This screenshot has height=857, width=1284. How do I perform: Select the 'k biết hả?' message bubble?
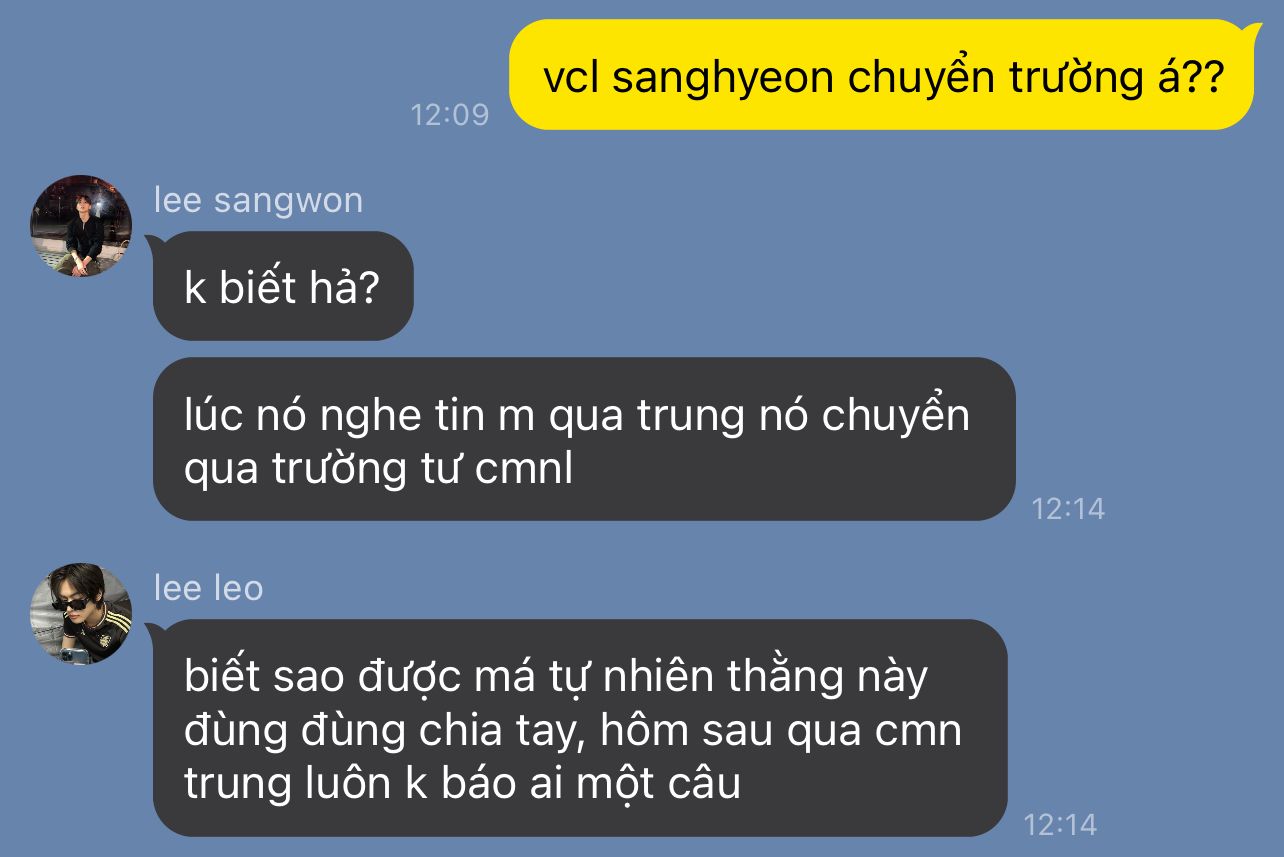pyautogui.click(x=283, y=286)
